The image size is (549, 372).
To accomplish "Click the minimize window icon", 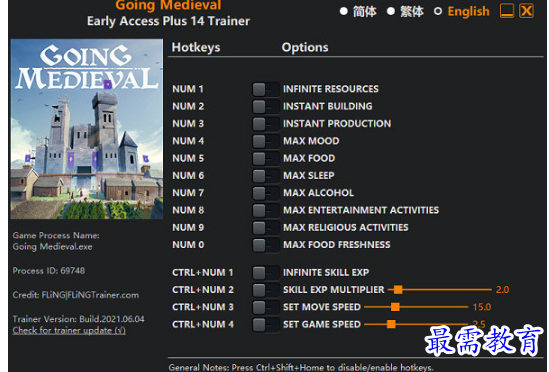I will (x=507, y=11).
